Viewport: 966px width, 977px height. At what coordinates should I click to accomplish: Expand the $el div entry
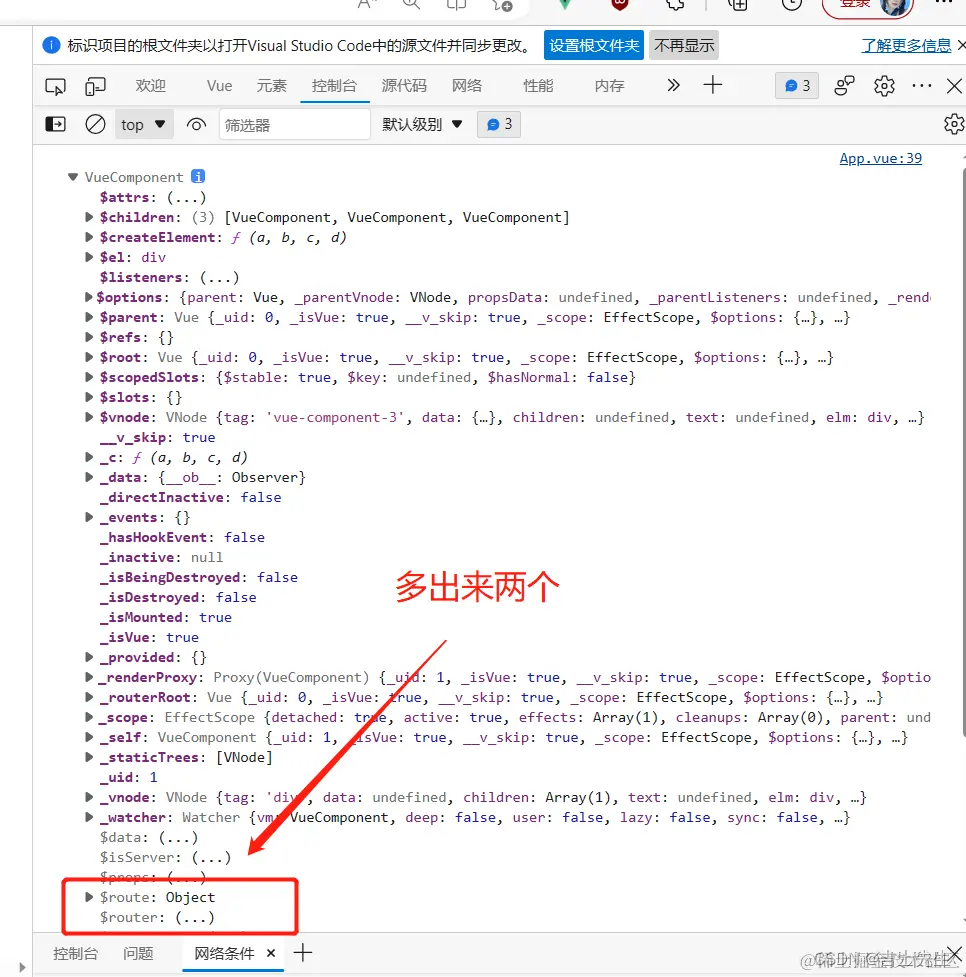click(88, 257)
